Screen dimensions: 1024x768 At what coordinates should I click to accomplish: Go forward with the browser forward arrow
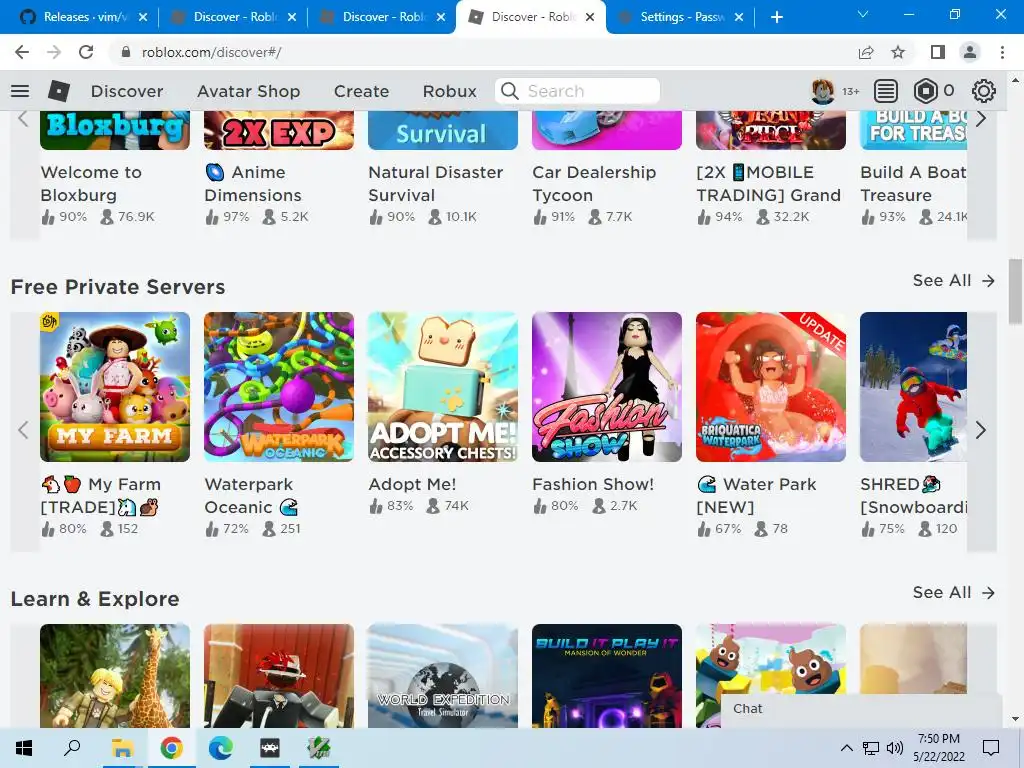54,52
